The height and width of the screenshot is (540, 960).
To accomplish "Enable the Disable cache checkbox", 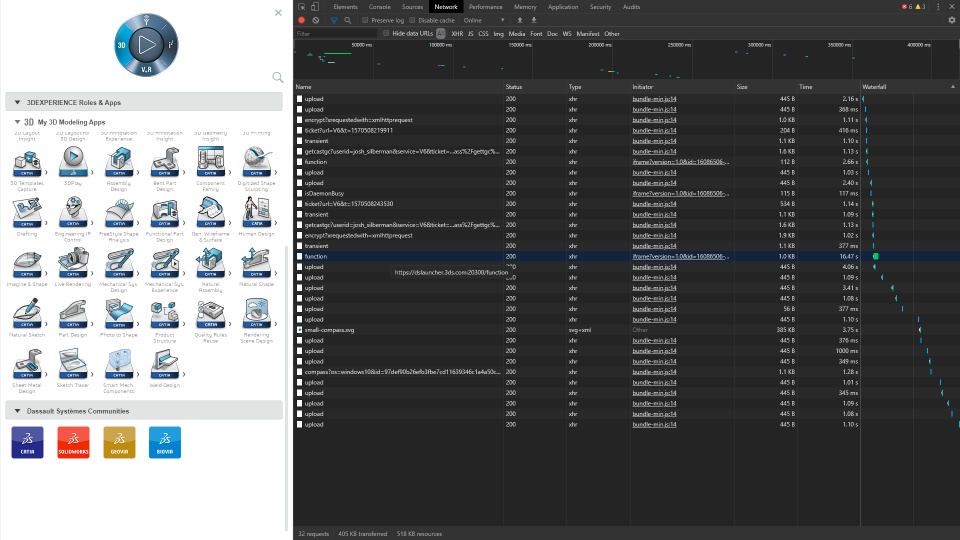I will point(412,20).
